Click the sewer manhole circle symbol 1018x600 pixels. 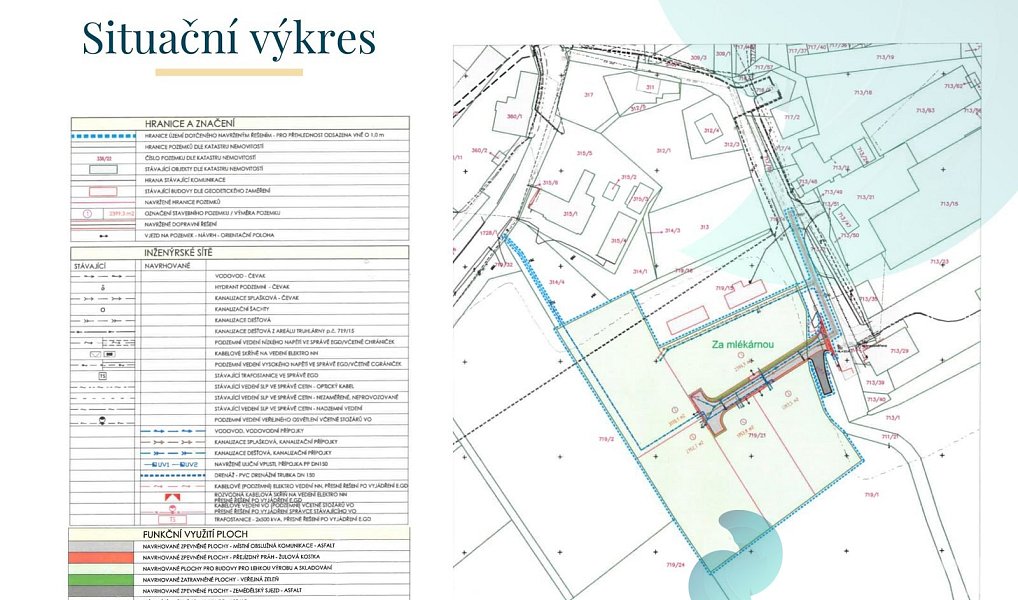click(x=103, y=310)
